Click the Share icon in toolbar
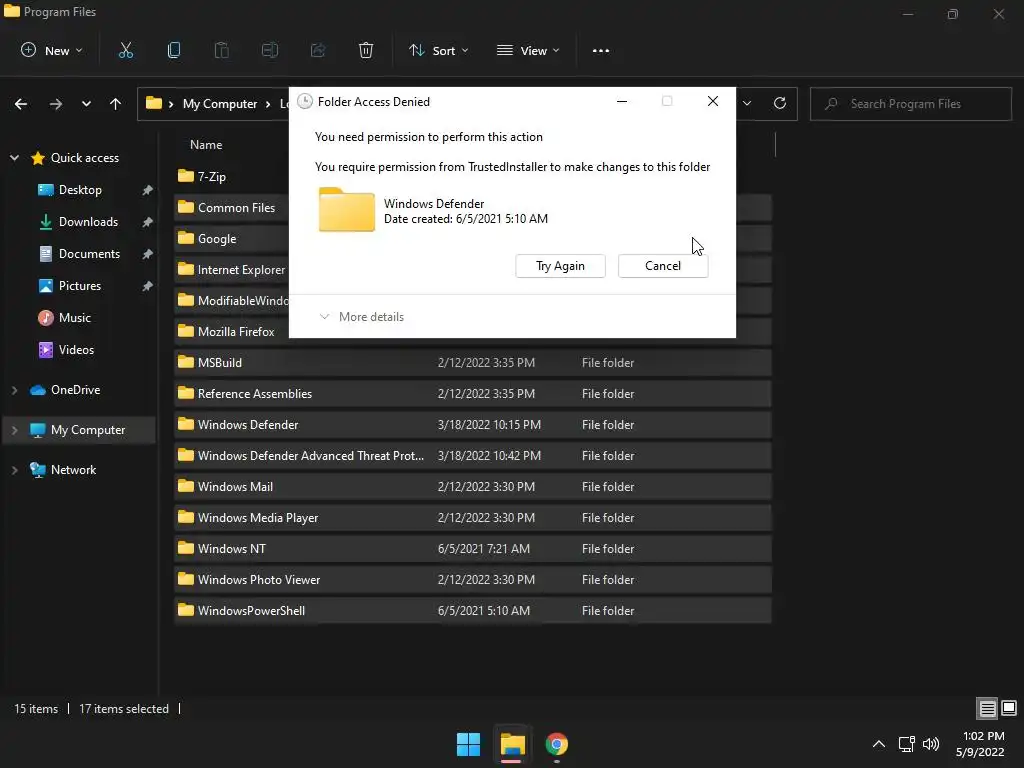Screen dimensions: 1024x768 pos(318,50)
